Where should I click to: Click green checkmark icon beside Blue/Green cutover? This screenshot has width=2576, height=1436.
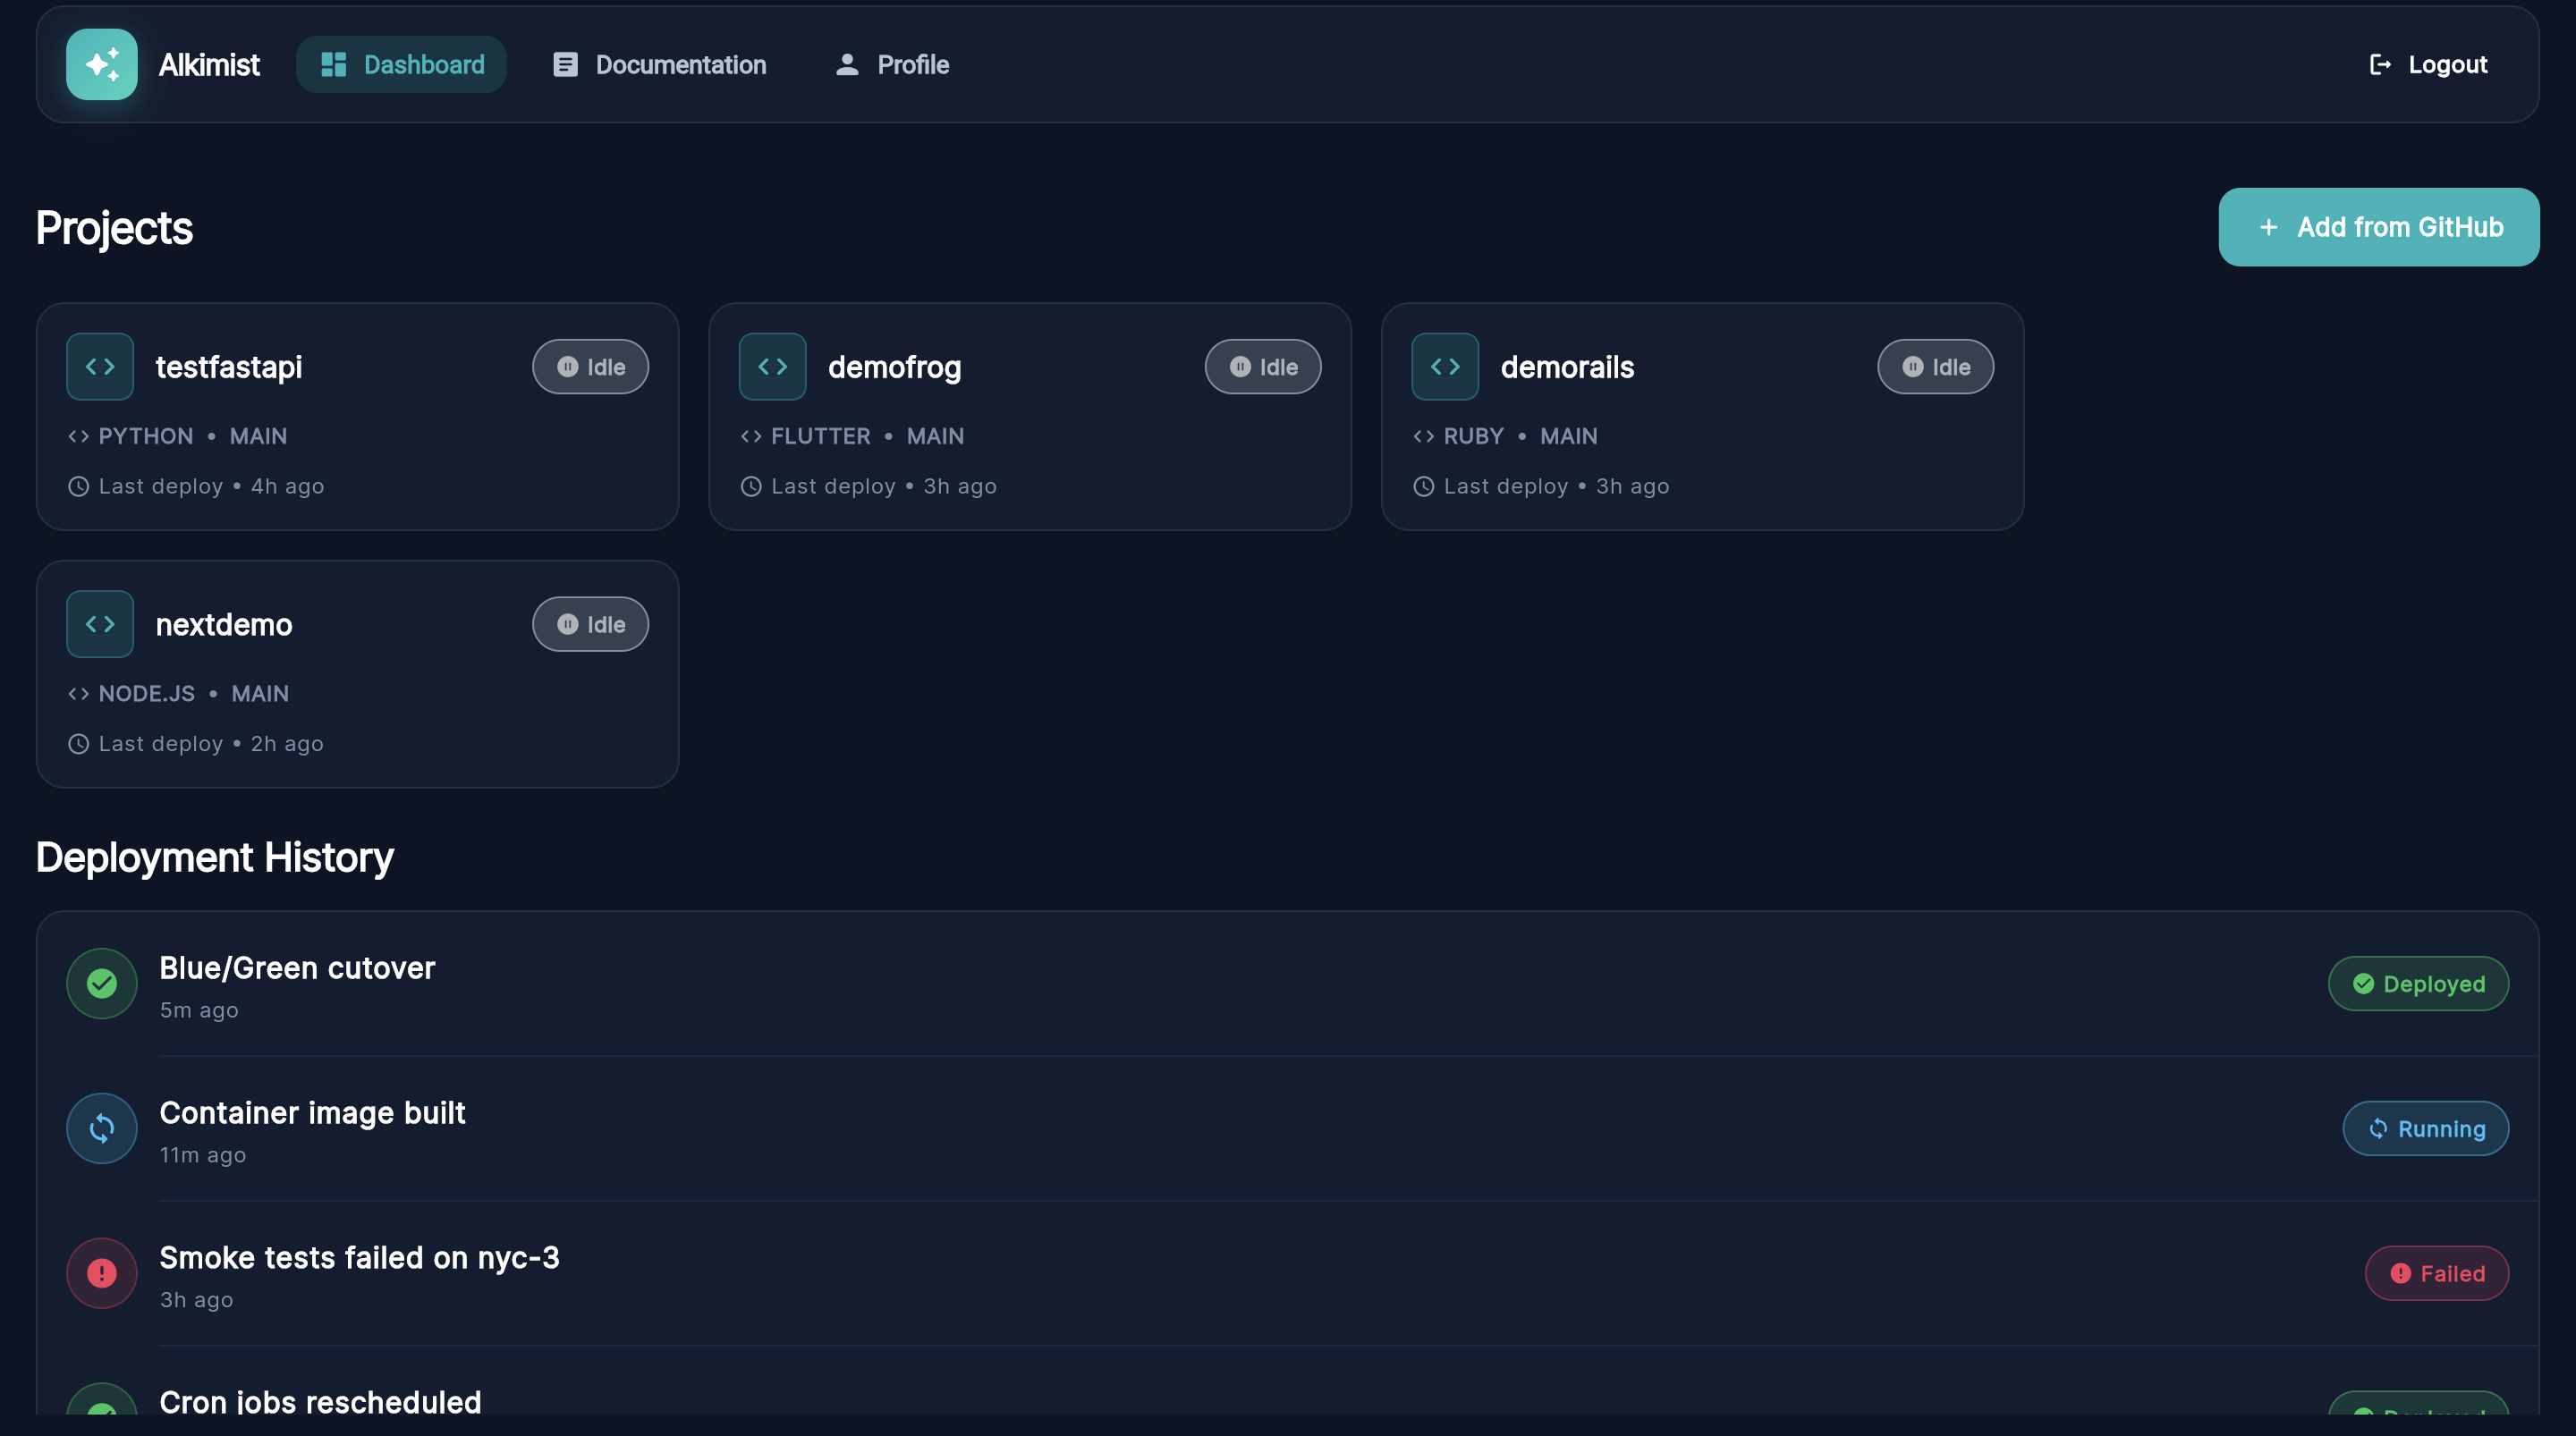click(101, 983)
